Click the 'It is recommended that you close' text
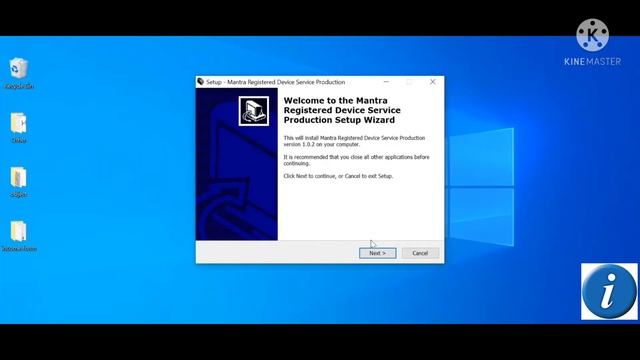Image resolution: width=640 pixels, height=360 pixels. pyautogui.click(x=356, y=160)
